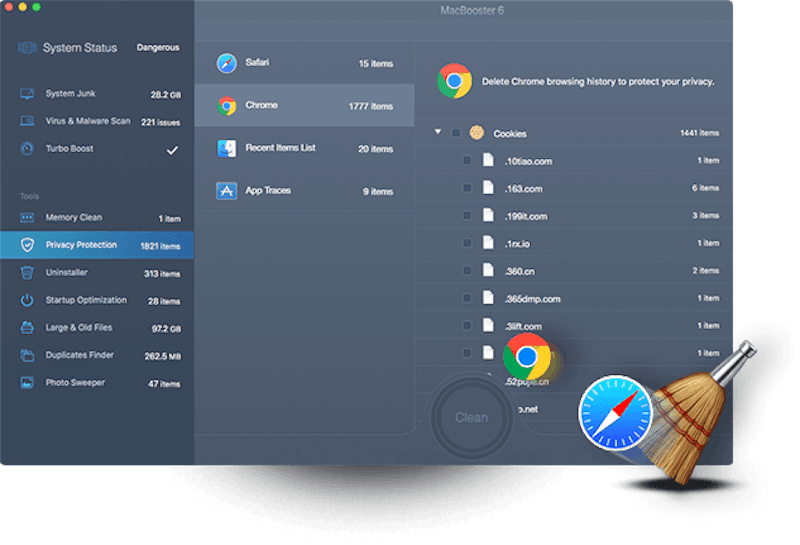Open the Uninstaller tool

[x=97, y=273]
